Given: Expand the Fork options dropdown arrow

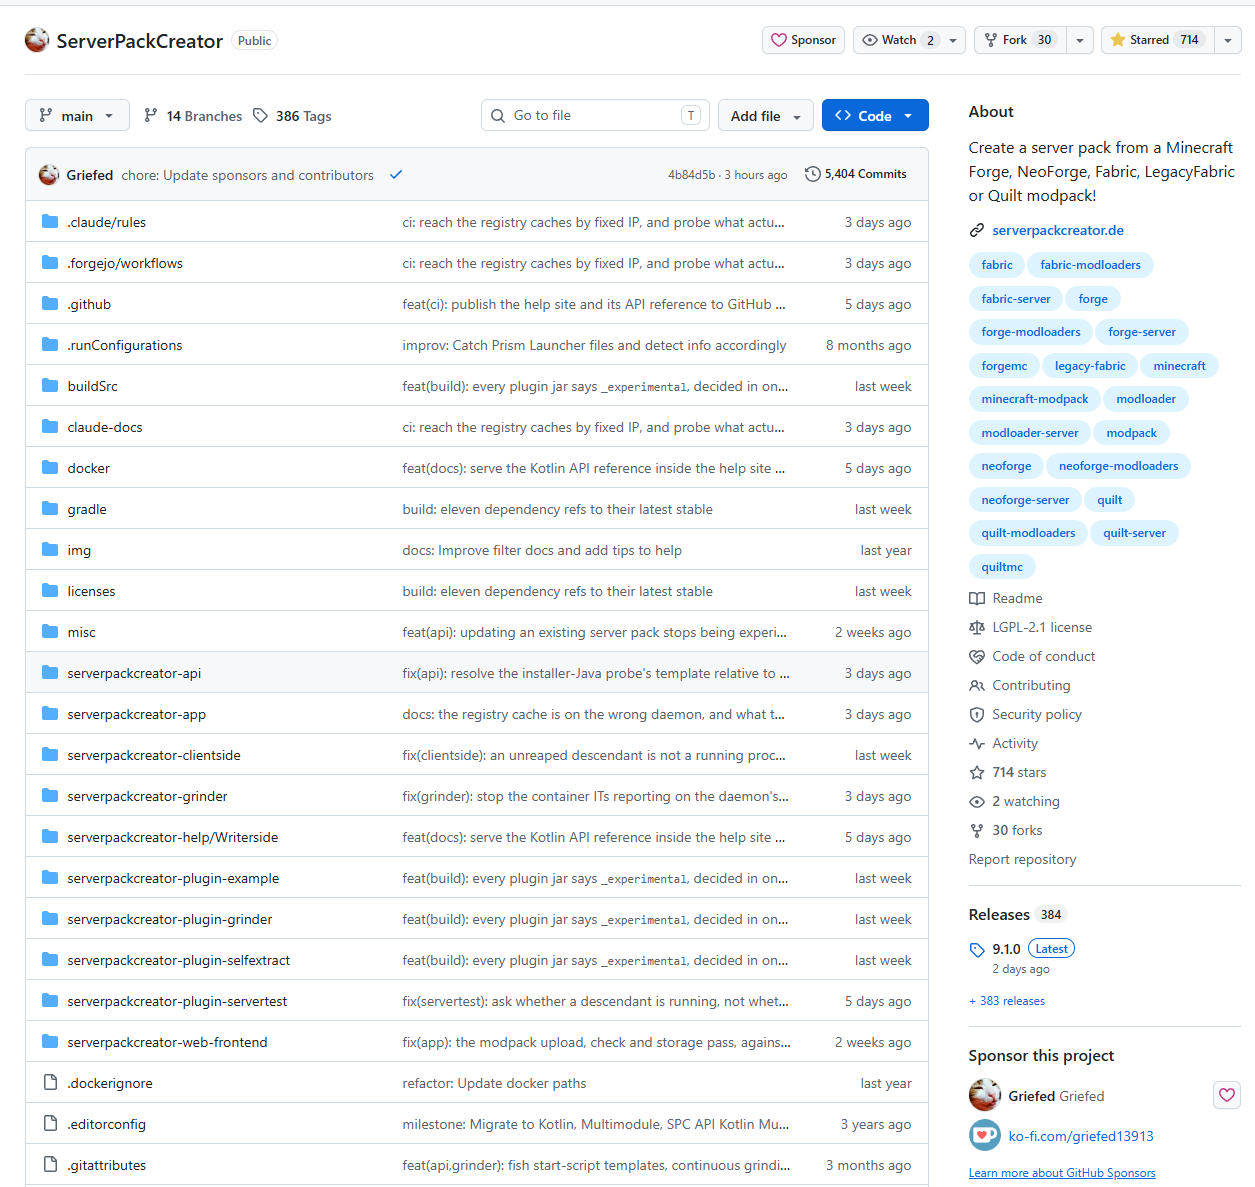Looking at the screenshot, I should point(1080,40).
